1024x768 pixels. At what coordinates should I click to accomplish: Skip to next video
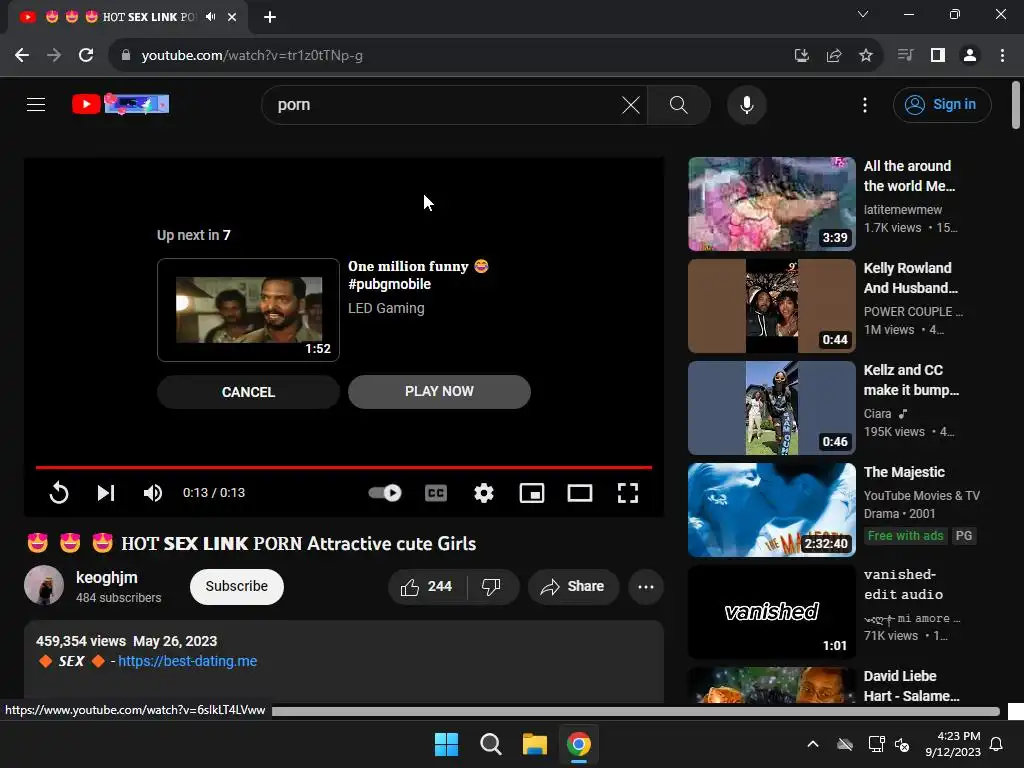click(x=106, y=492)
